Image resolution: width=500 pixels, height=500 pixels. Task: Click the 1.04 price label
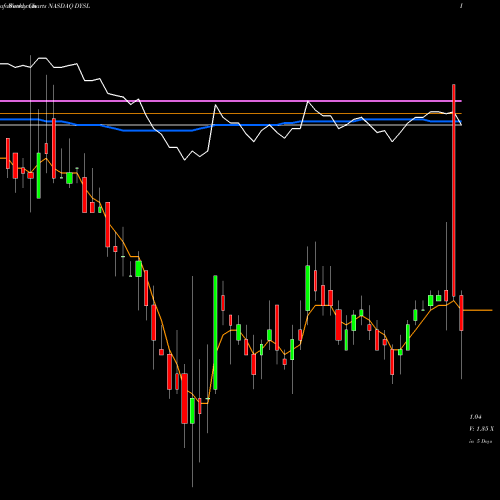coord(475,417)
